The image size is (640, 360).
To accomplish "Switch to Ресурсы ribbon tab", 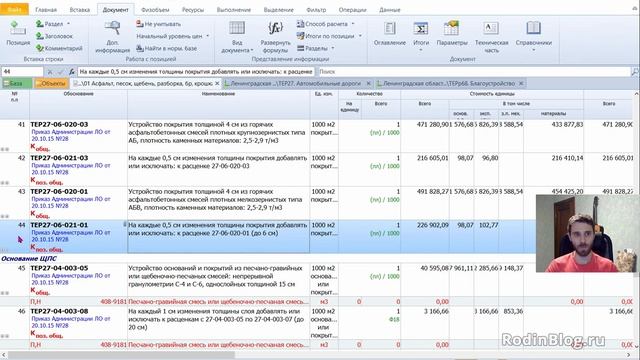I will tap(193, 9).
